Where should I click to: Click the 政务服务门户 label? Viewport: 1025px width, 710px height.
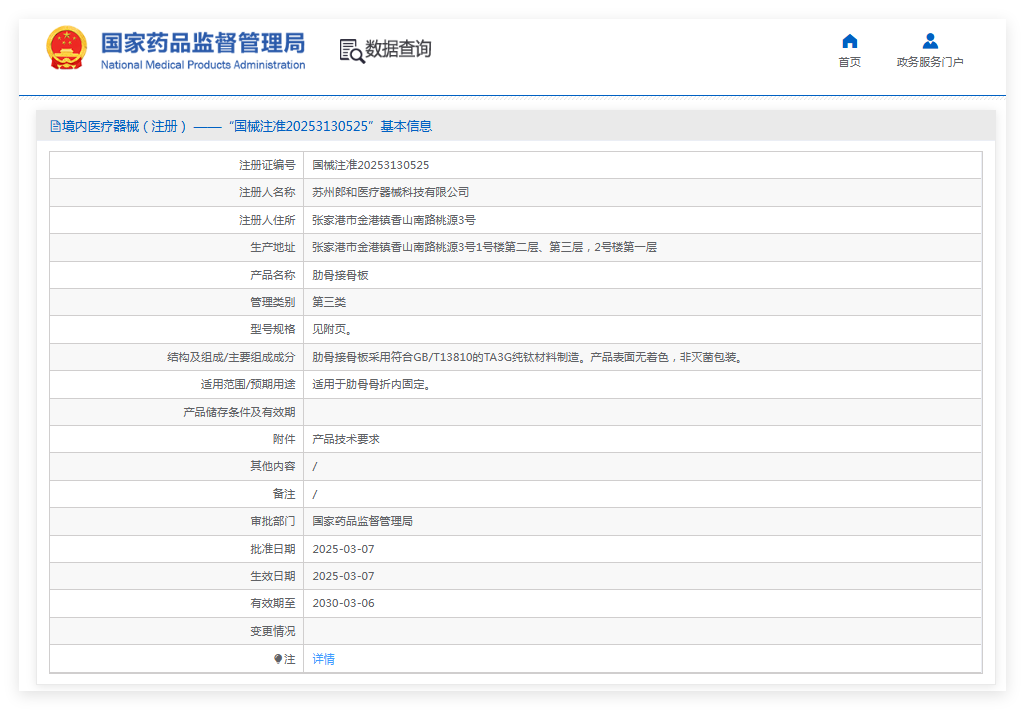click(930, 62)
